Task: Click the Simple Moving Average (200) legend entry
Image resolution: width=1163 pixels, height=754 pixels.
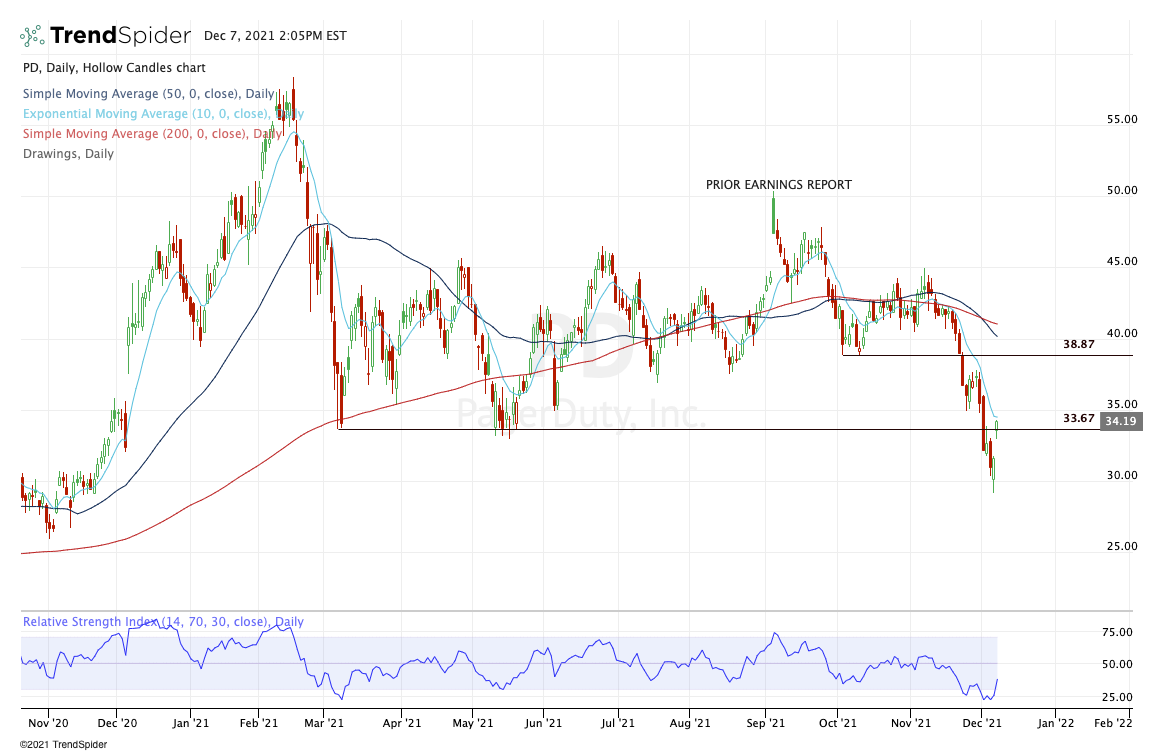Action: click(152, 133)
